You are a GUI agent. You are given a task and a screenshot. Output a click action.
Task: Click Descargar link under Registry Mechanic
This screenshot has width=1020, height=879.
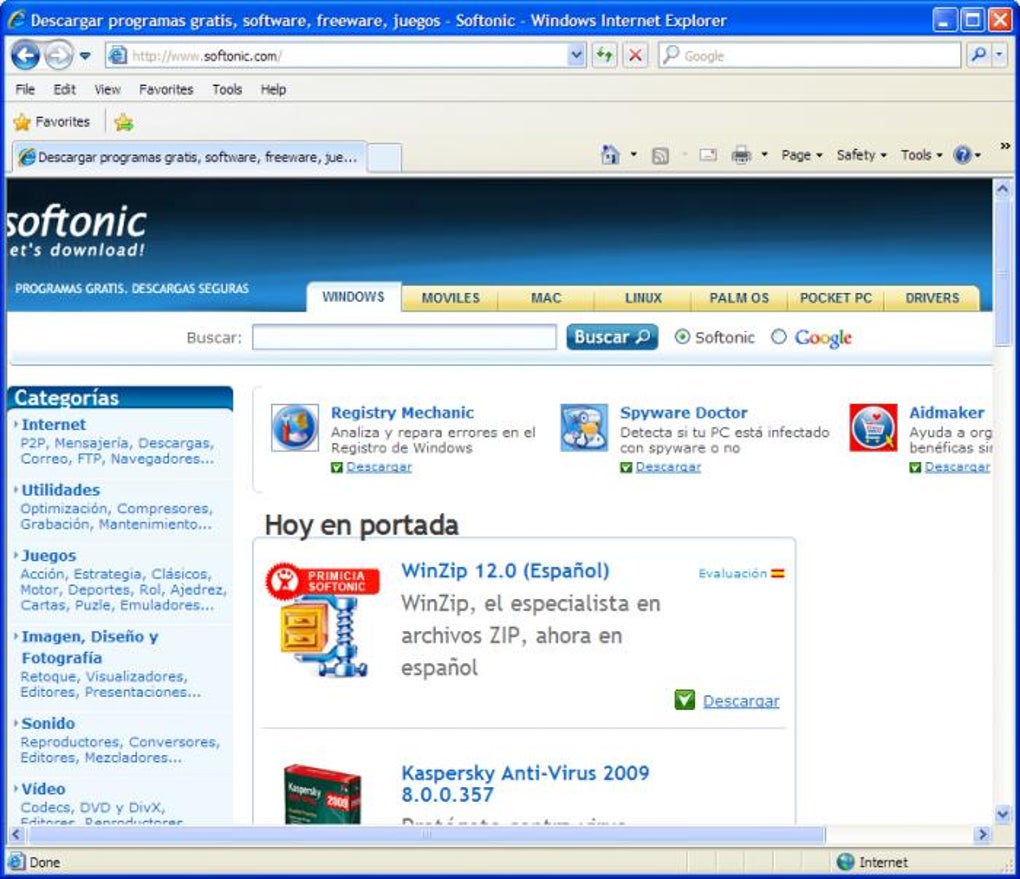[379, 467]
